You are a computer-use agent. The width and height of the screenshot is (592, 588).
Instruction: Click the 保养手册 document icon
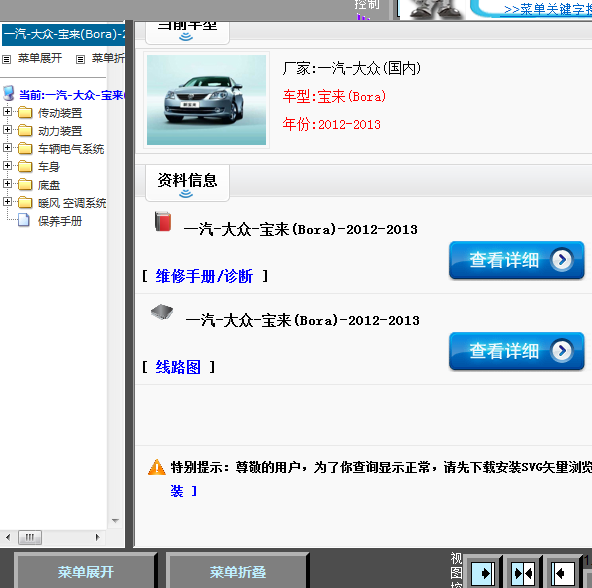click(x=24, y=220)
